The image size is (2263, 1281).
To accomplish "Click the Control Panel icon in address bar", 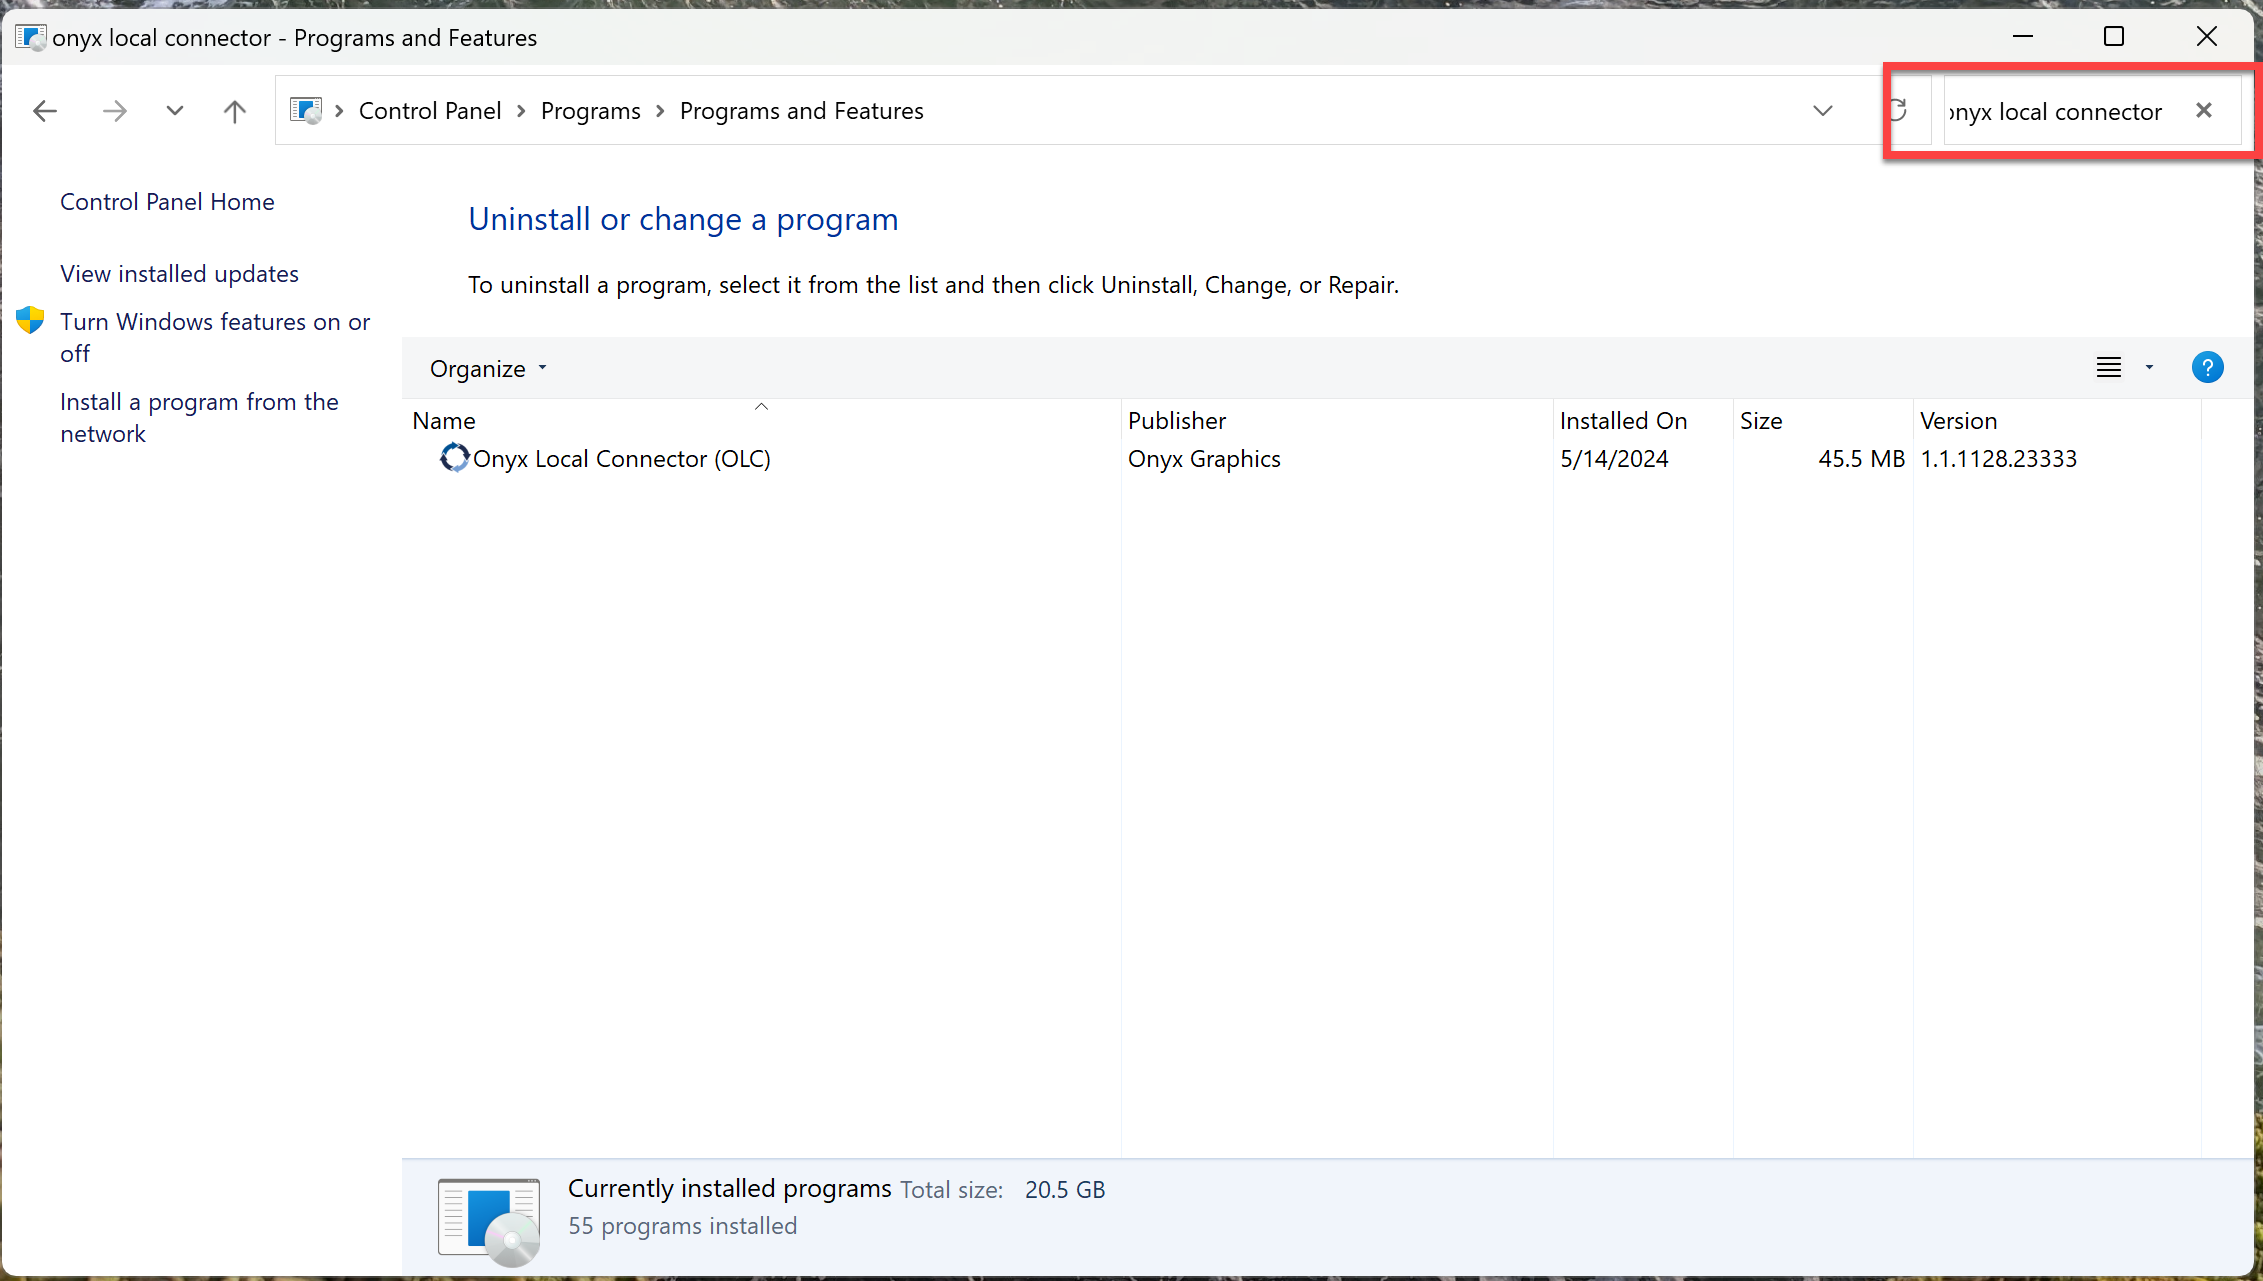I will [x=306, y=110].
